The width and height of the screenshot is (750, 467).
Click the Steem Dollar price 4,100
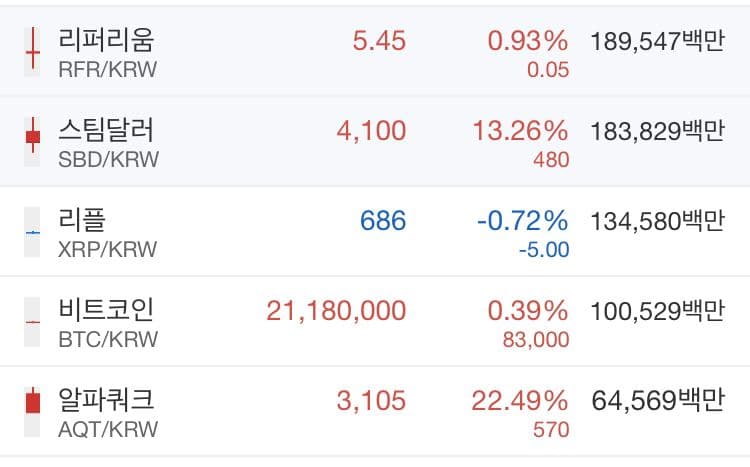coord(372,131)
